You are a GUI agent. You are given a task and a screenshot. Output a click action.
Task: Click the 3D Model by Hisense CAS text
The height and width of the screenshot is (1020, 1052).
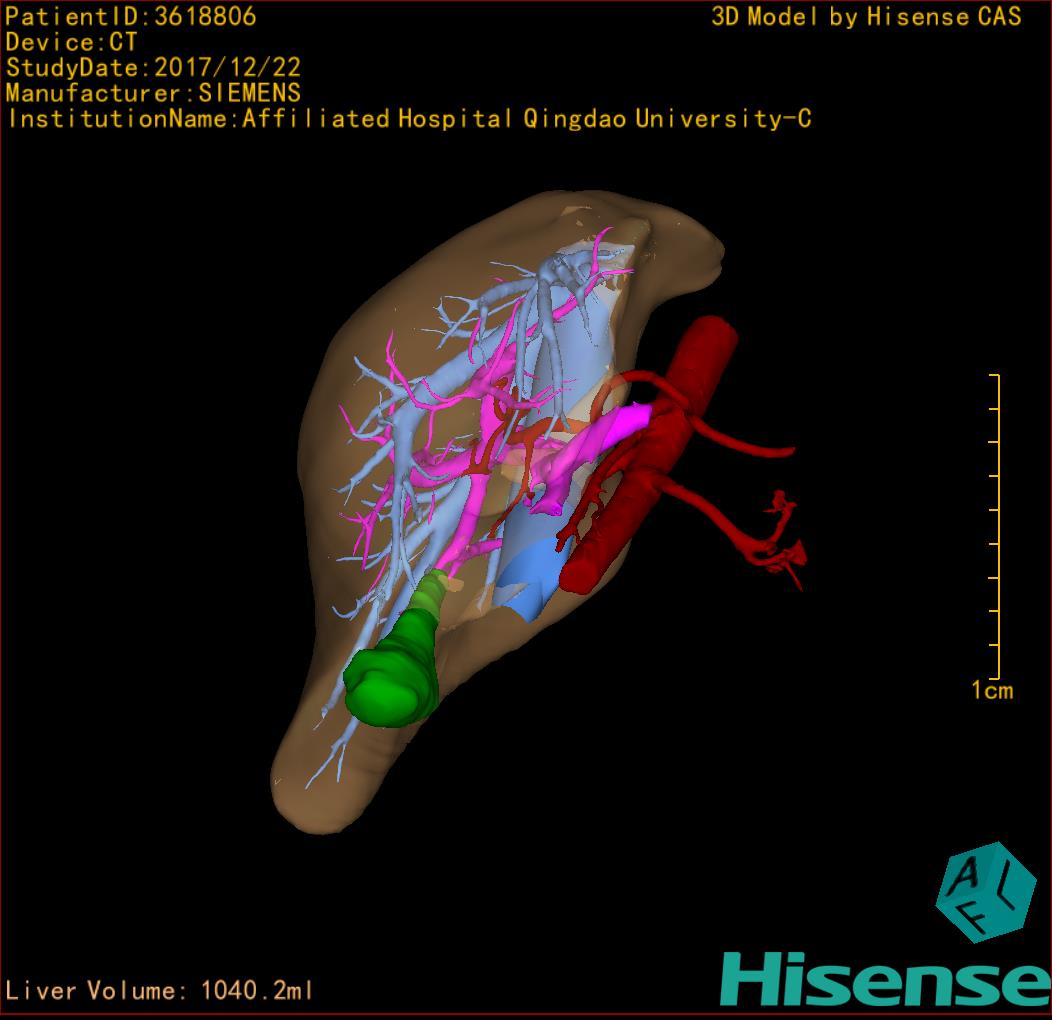click(866, 16)
